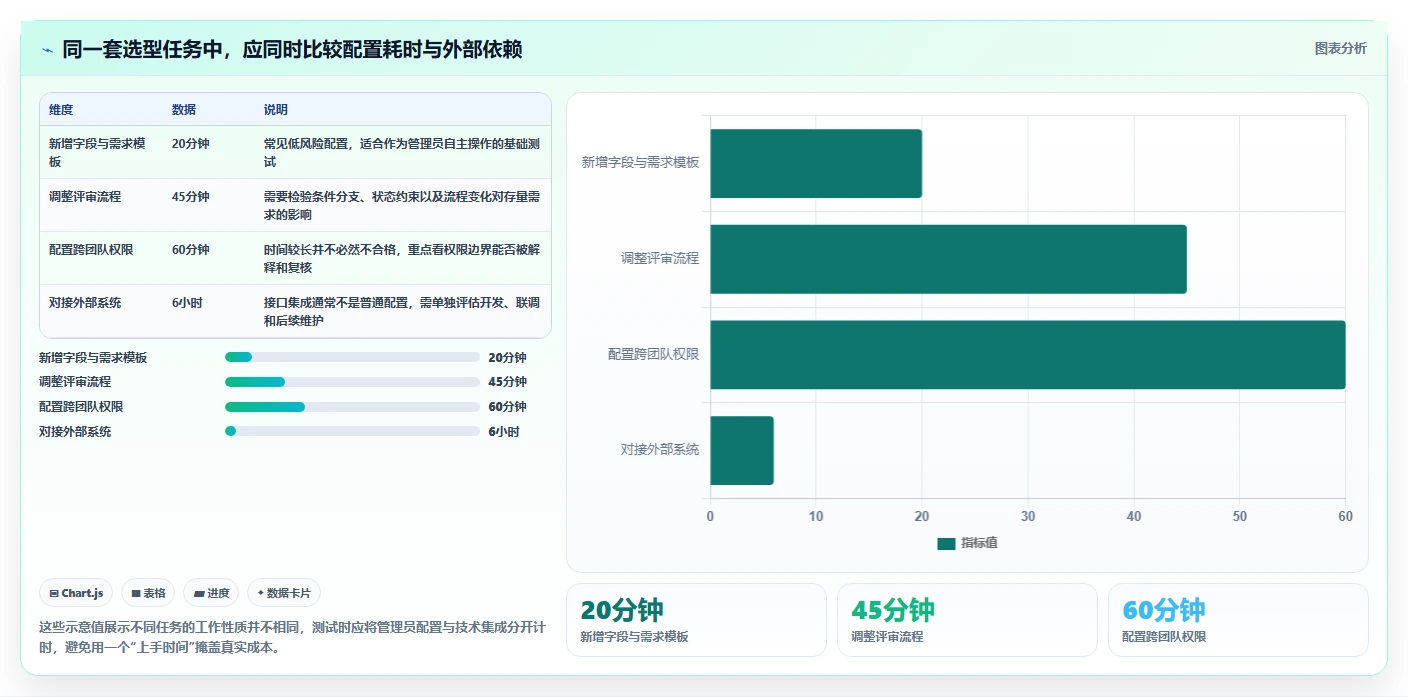Click the 新增字段与需求模板 progress bar
This screenshot has height=697, width=1408.
point(352,357)
